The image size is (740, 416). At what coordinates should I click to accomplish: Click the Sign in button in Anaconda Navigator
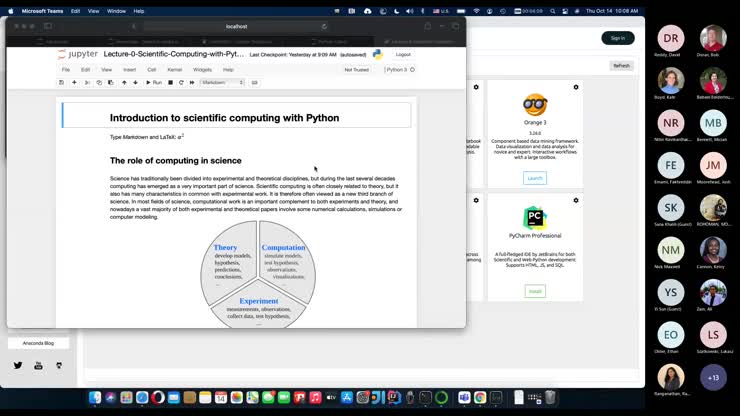pyautogui.click(x=617, y=38)
